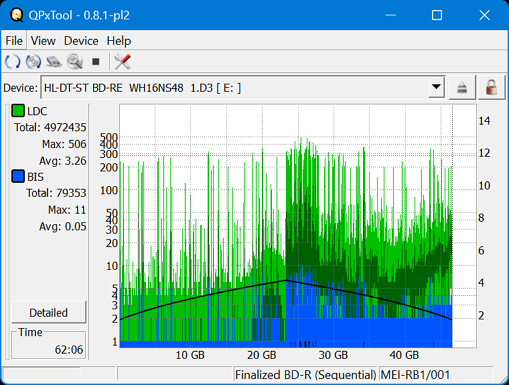Image resolution: width=509 pixels, height=385 pixels.
Task: Click the Device: label
Action: pos(20,88)
